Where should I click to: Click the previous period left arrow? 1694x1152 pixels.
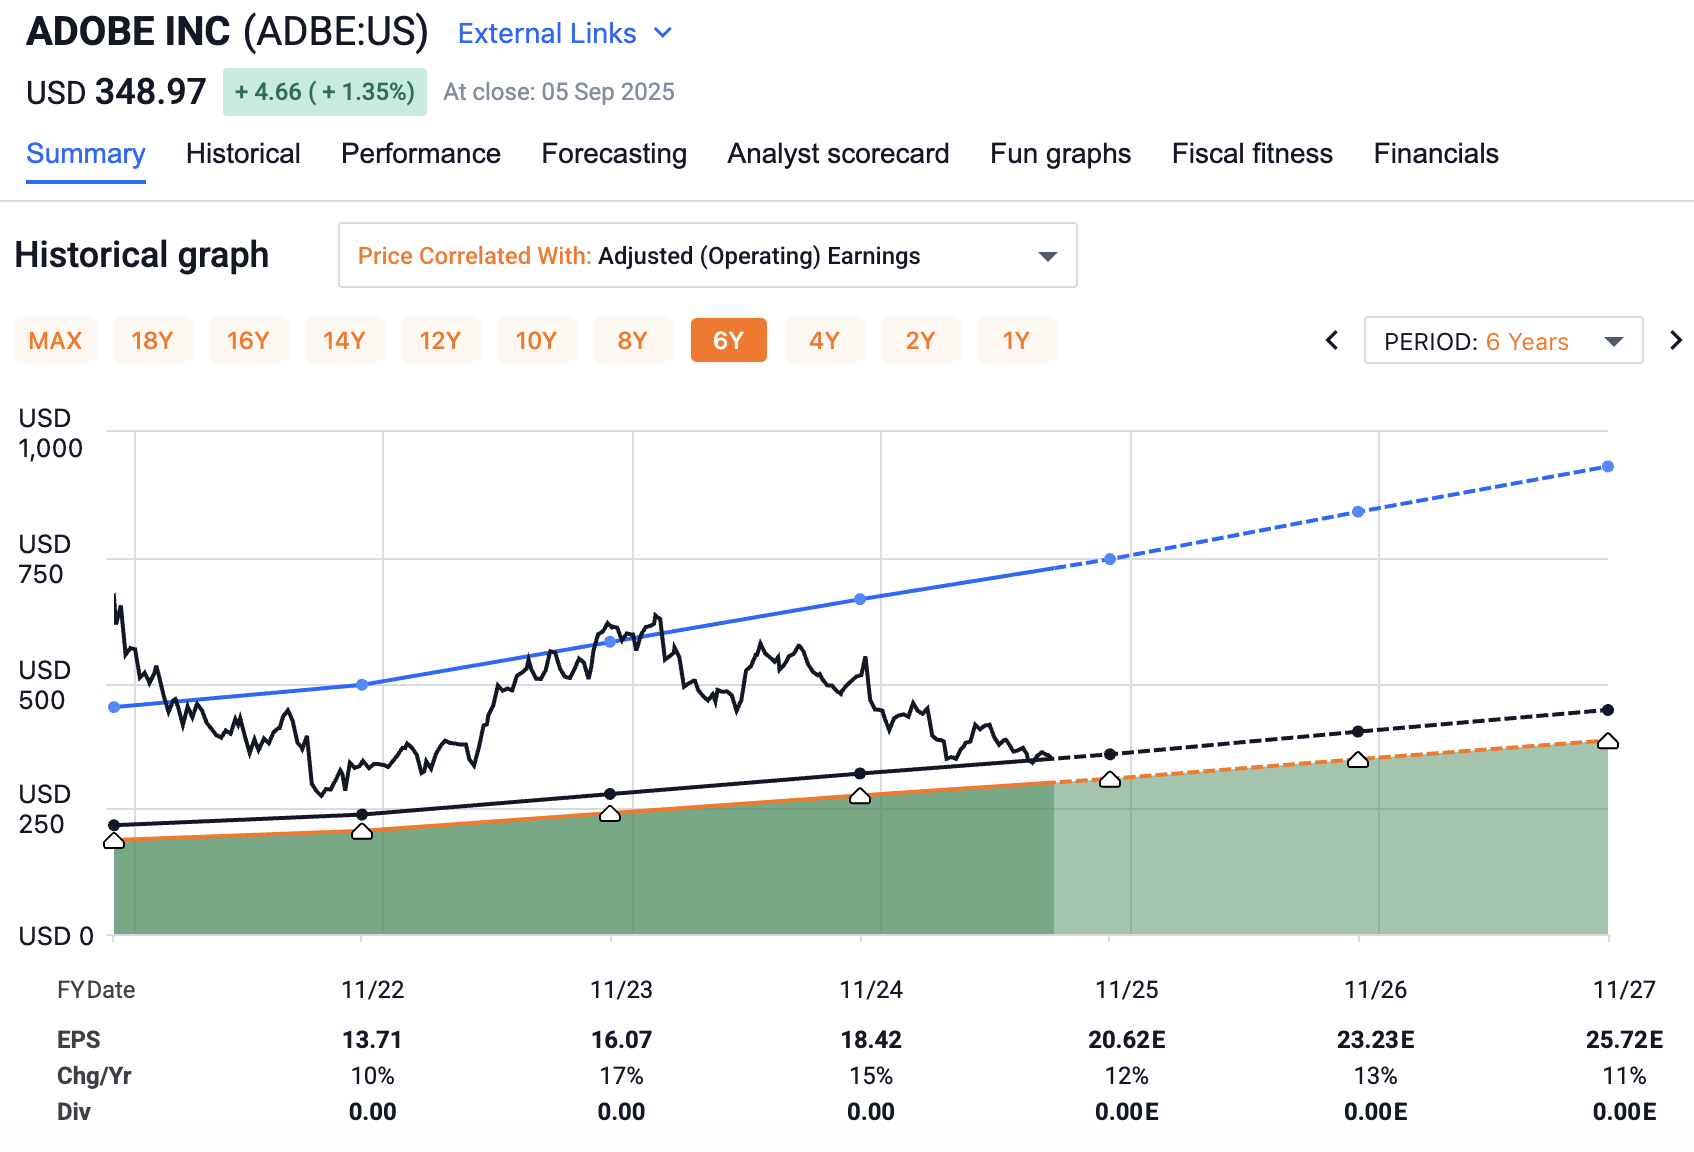[x=1332, y=341]
